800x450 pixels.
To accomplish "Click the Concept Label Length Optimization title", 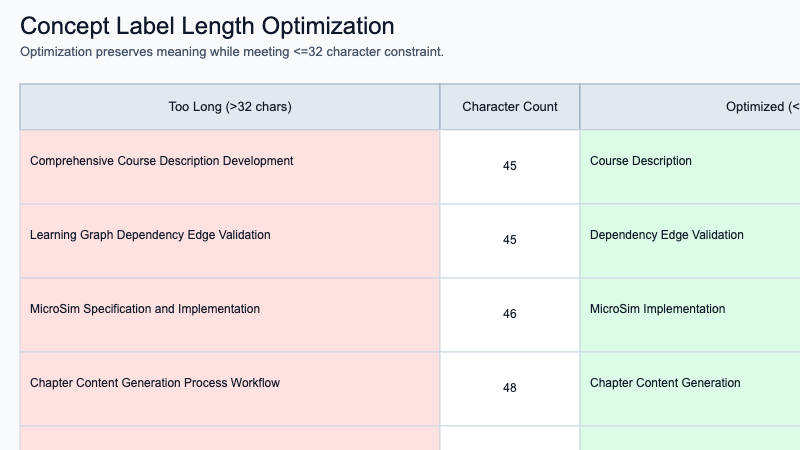I will pos(207,27).
